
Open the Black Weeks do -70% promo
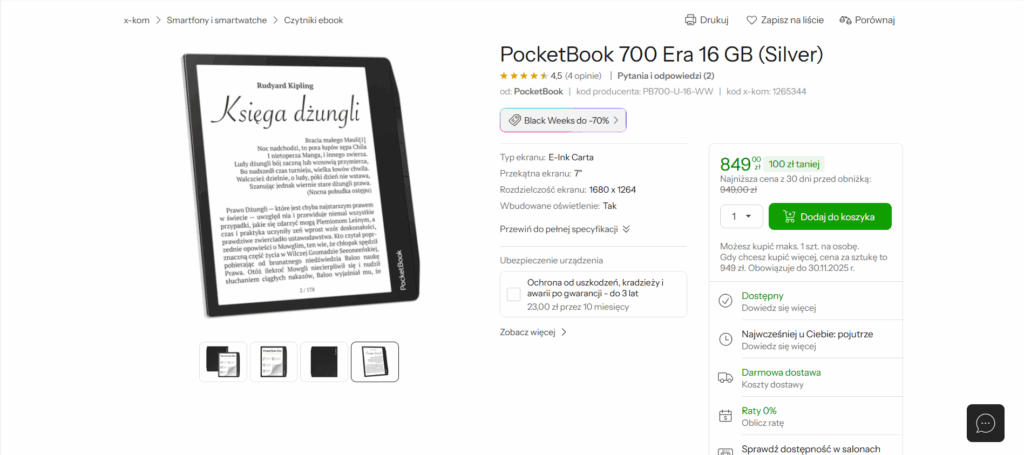point(563,120)
